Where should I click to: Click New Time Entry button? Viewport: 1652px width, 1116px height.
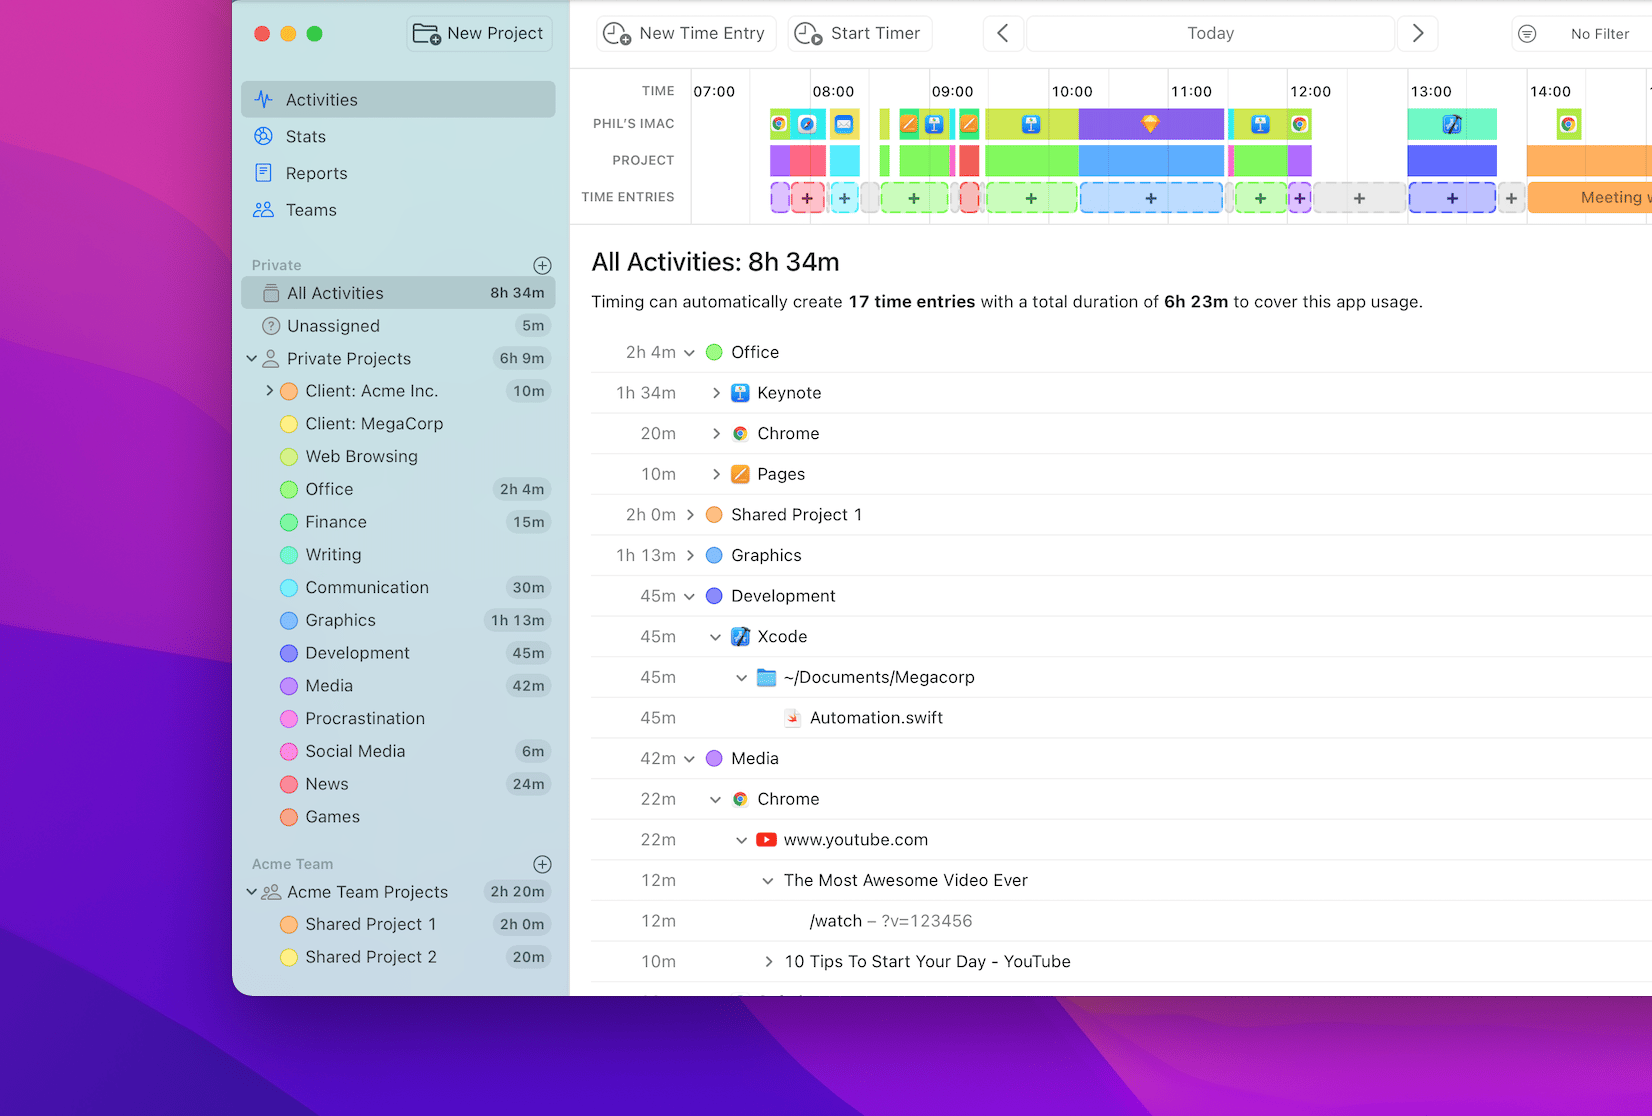coord(684,33)
